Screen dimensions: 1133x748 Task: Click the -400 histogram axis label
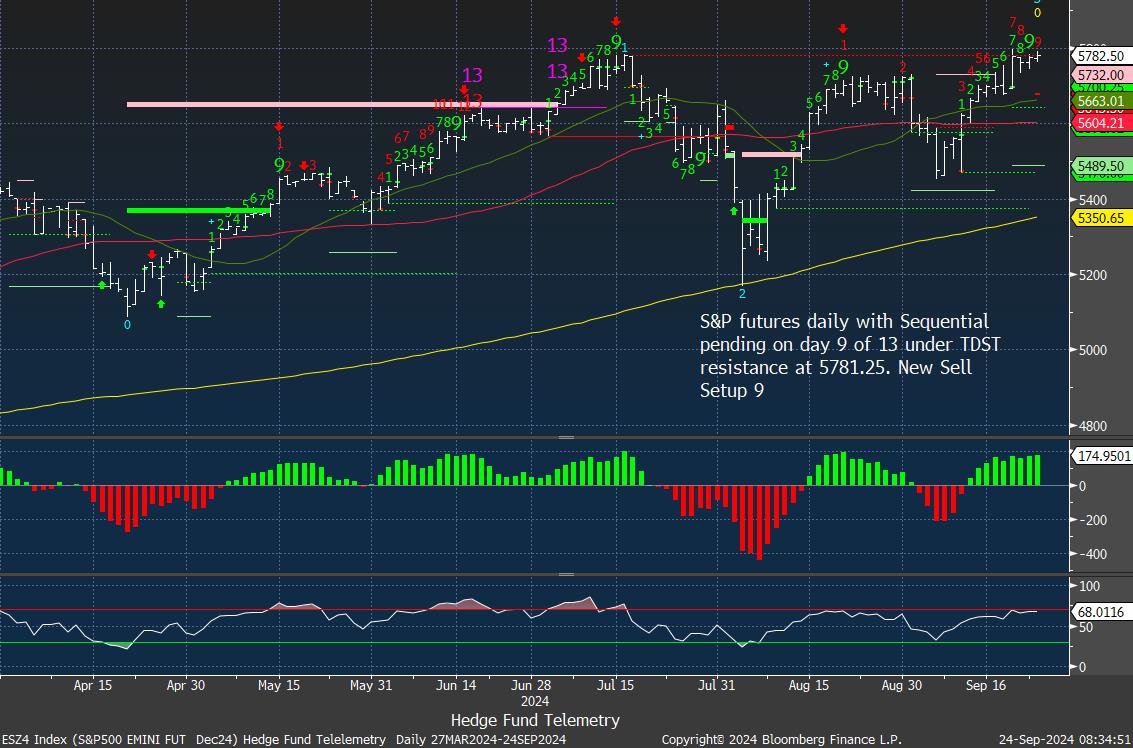(x=1092, y=554)
